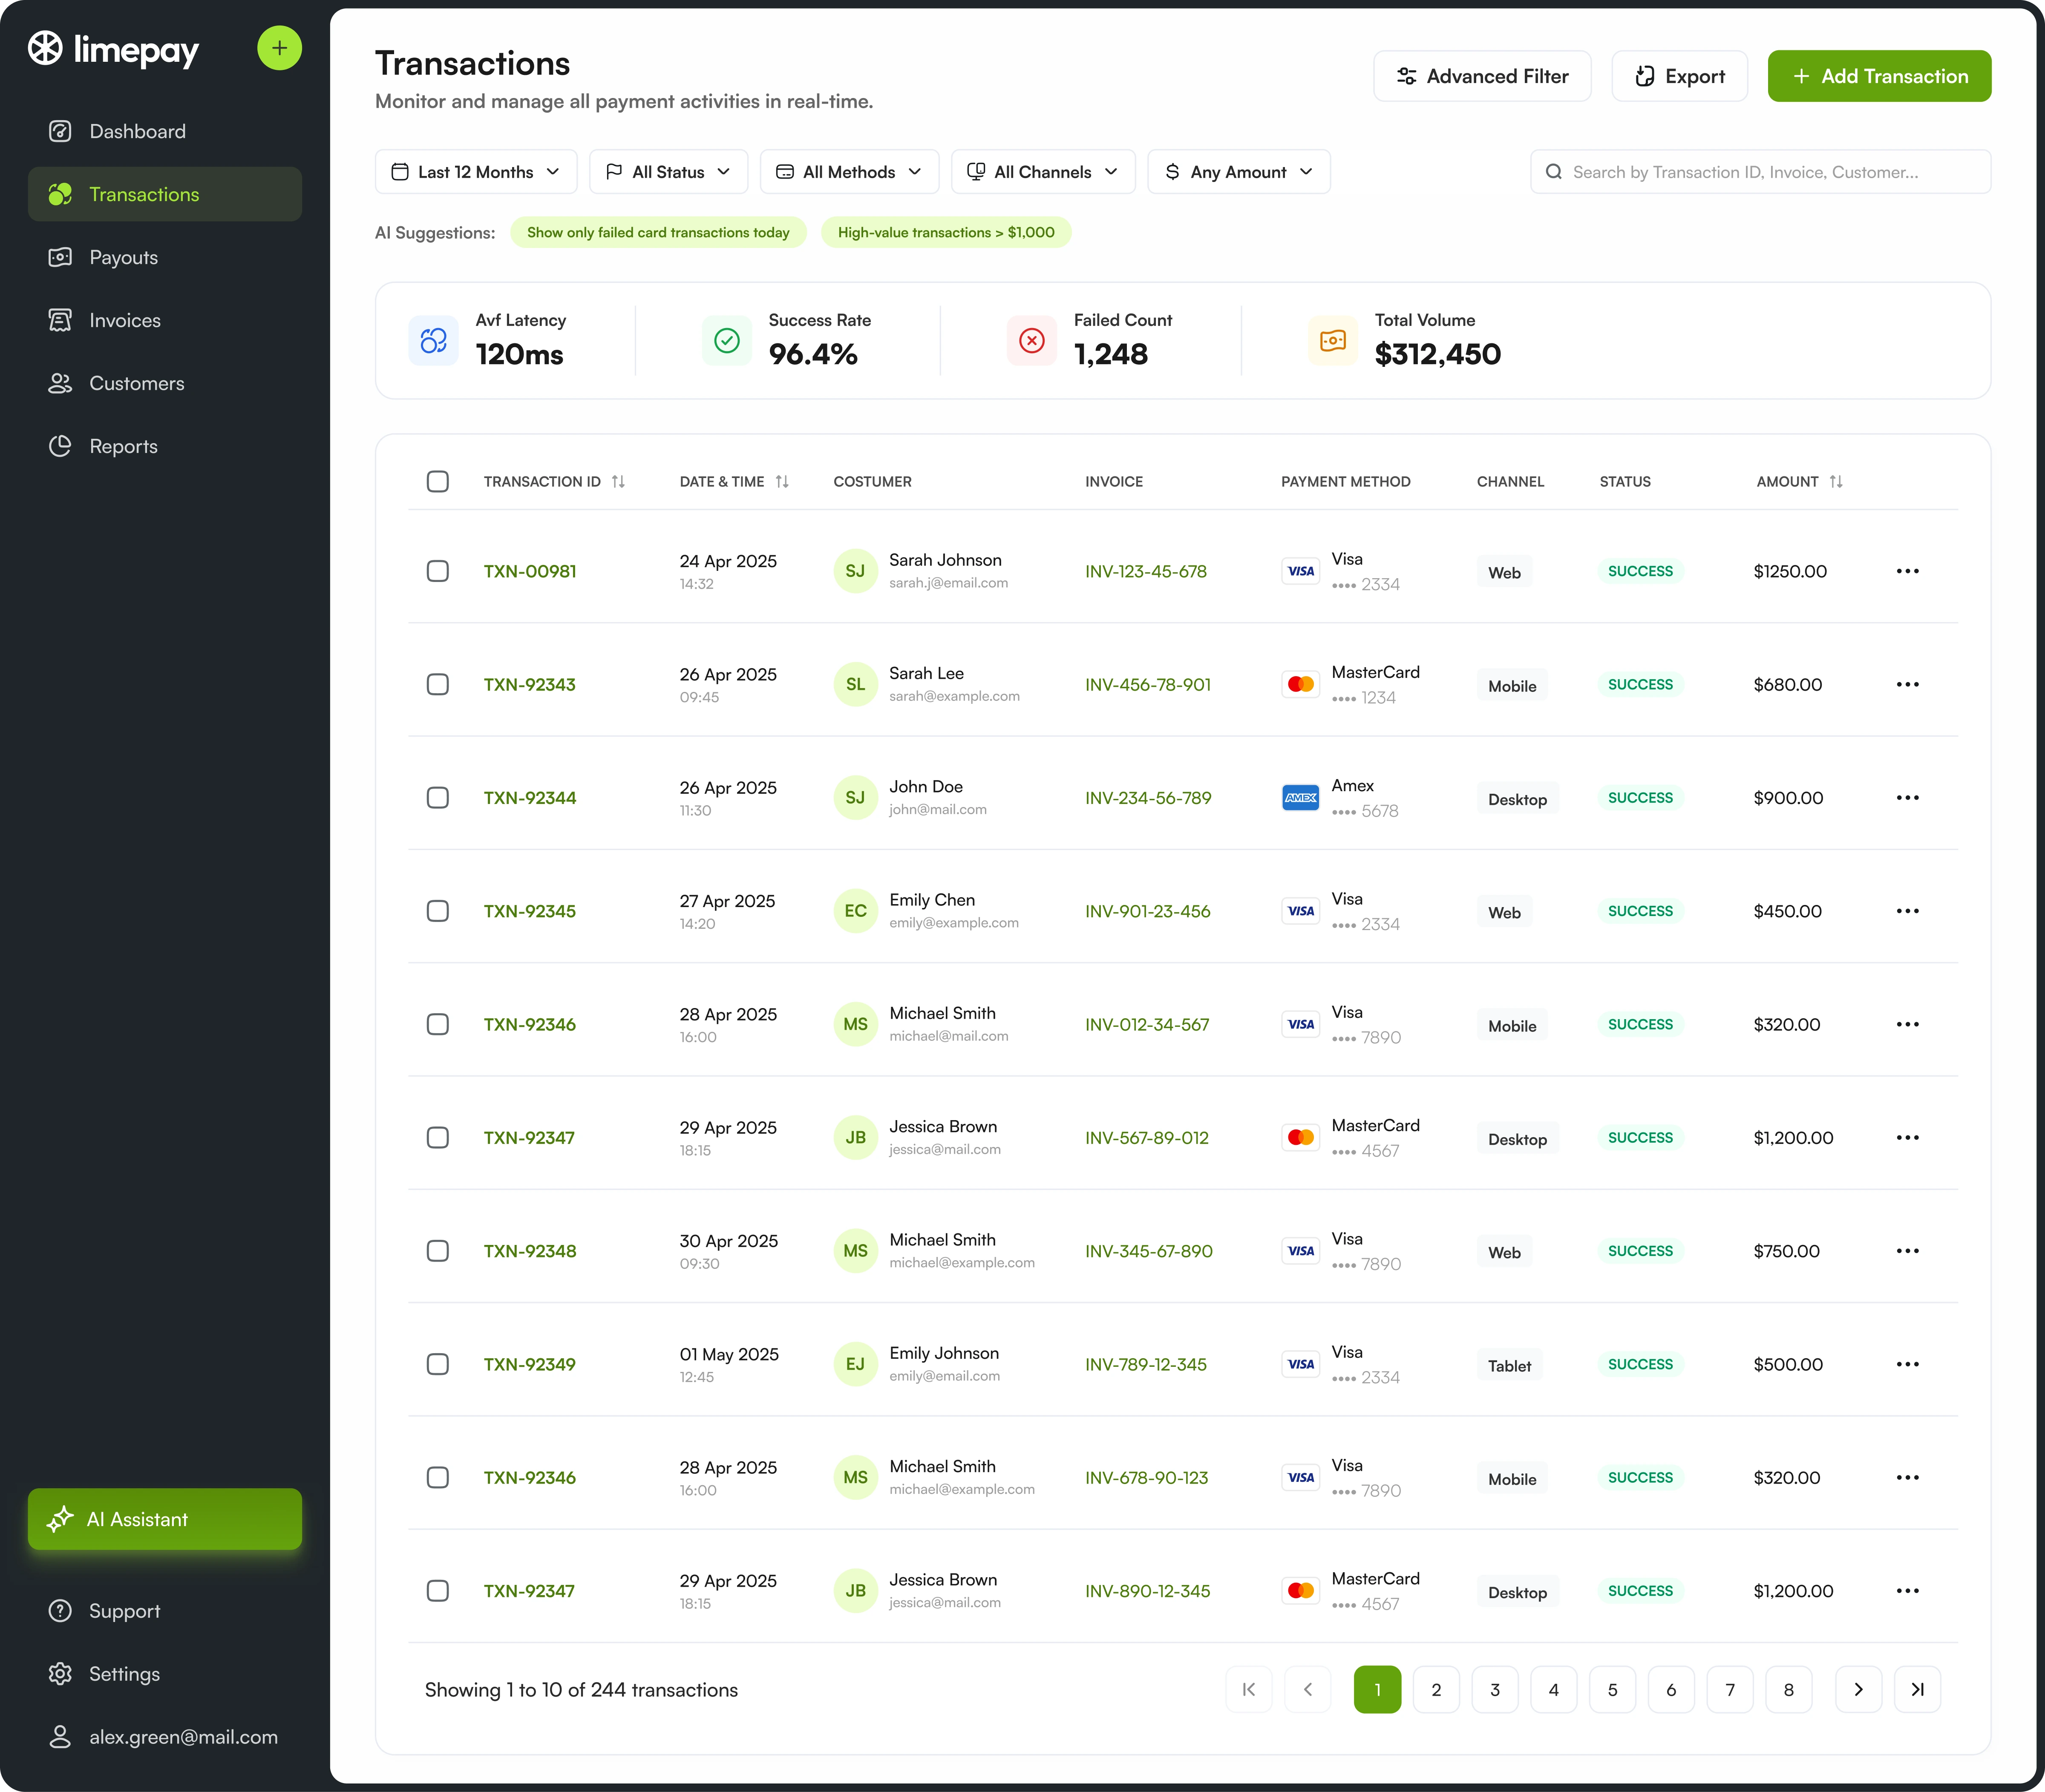Open invoice link INV-234-56-789
Viewport: 2045px width, 1792px height.
click(1148, 797)
